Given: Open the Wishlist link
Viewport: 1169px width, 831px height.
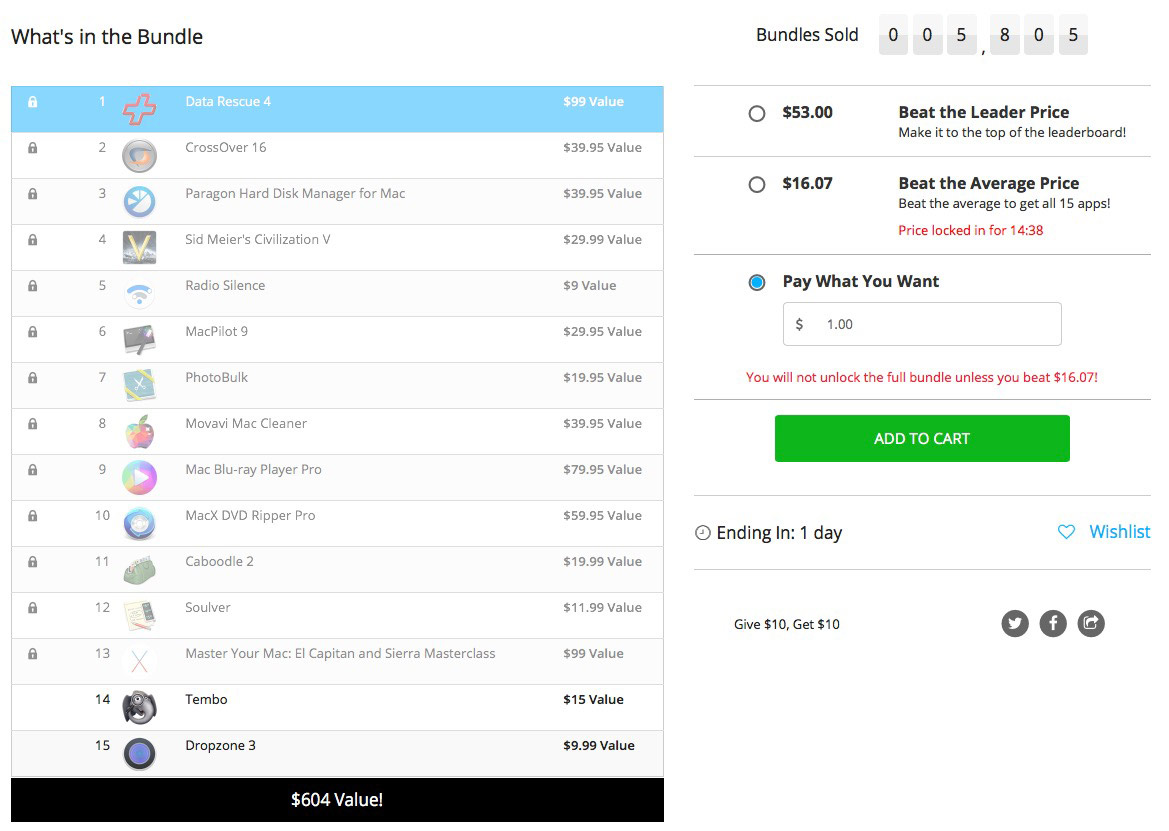Looking at the screenshot, I should point(1119,532).
